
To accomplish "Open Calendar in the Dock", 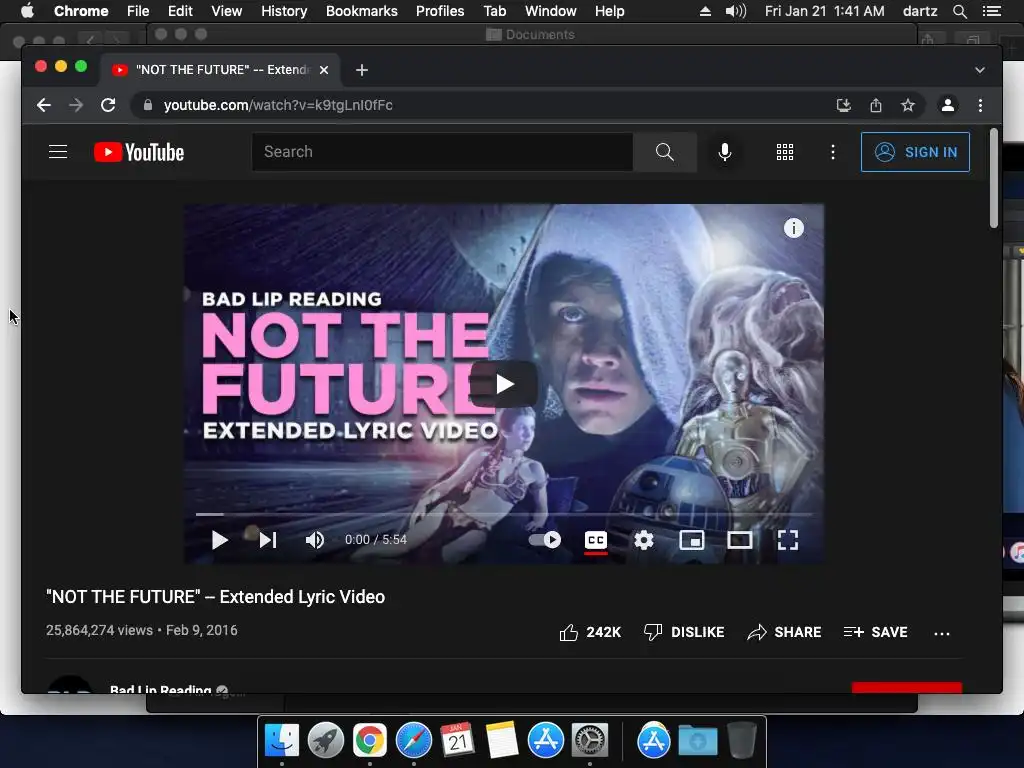I will pyautogui.click(x=457, y=741).
